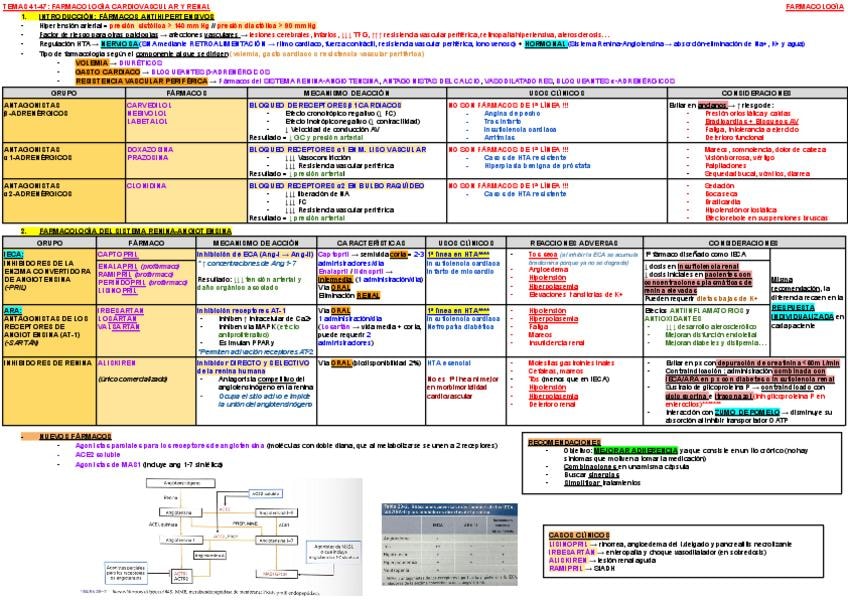Viewport: 848px width, 600px height.
Task: Click 'Hiperplasia benigna de próstata' entry
Action: point(537,166)
